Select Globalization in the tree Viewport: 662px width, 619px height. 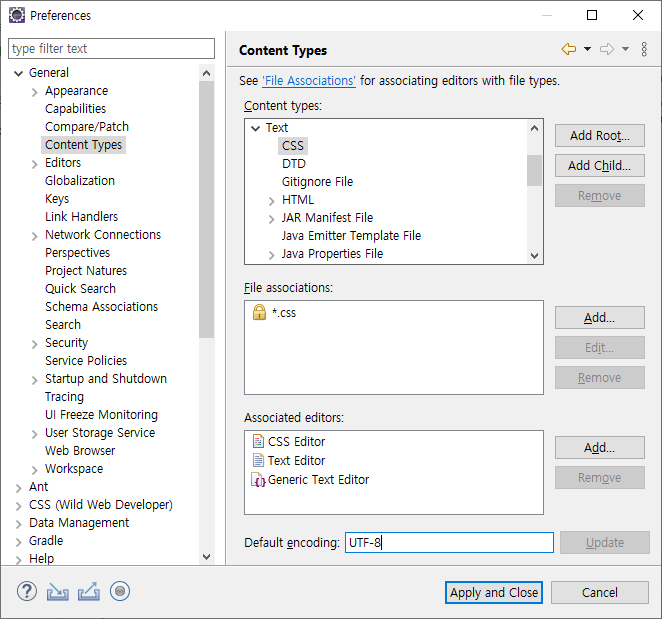point(80,181)
